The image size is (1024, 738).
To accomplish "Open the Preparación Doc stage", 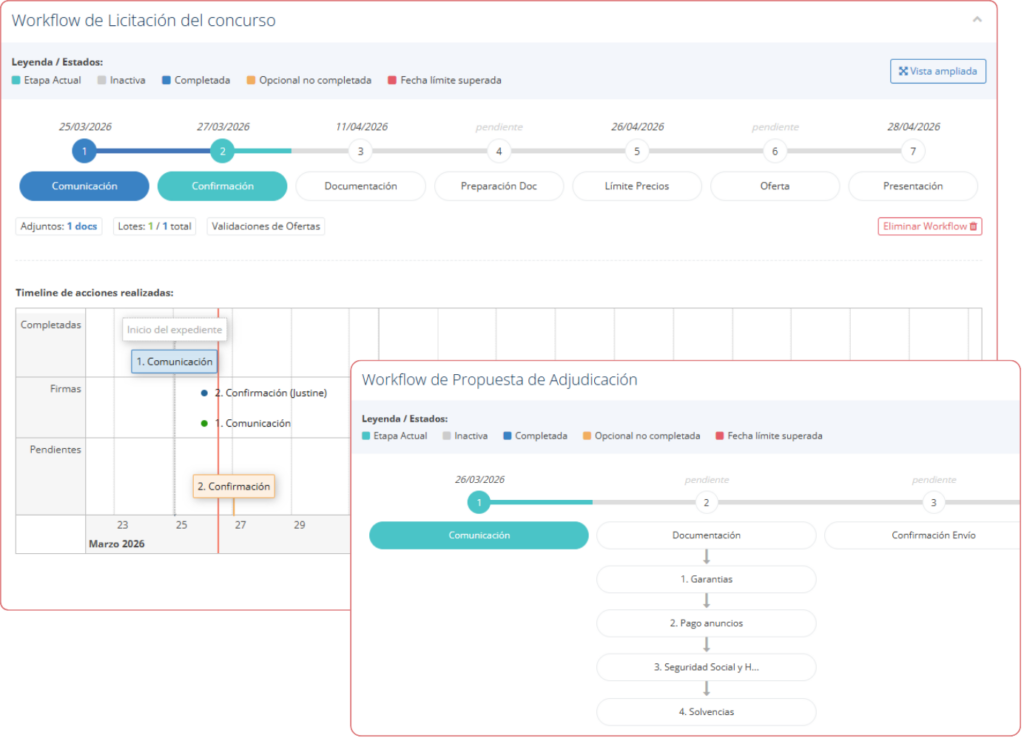I will tap(499, 186).
